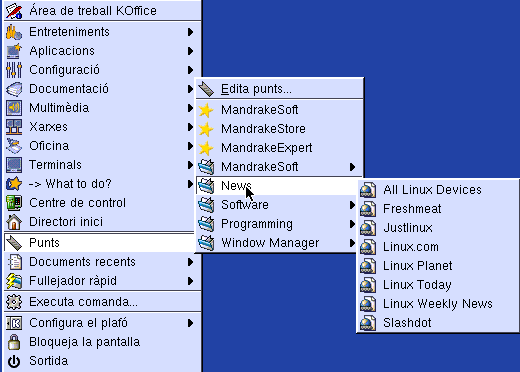Click the Xarxes network icon
The image size is (520, 372).
[x=14, y=127]
